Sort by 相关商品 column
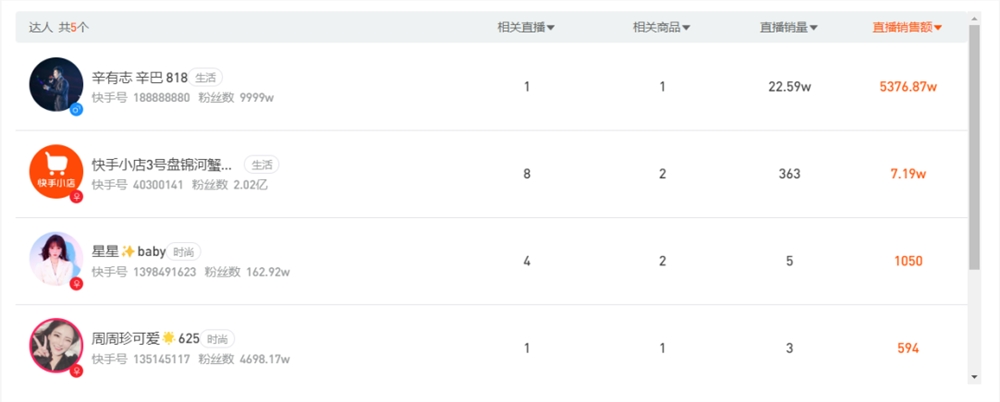 point(661,28)
